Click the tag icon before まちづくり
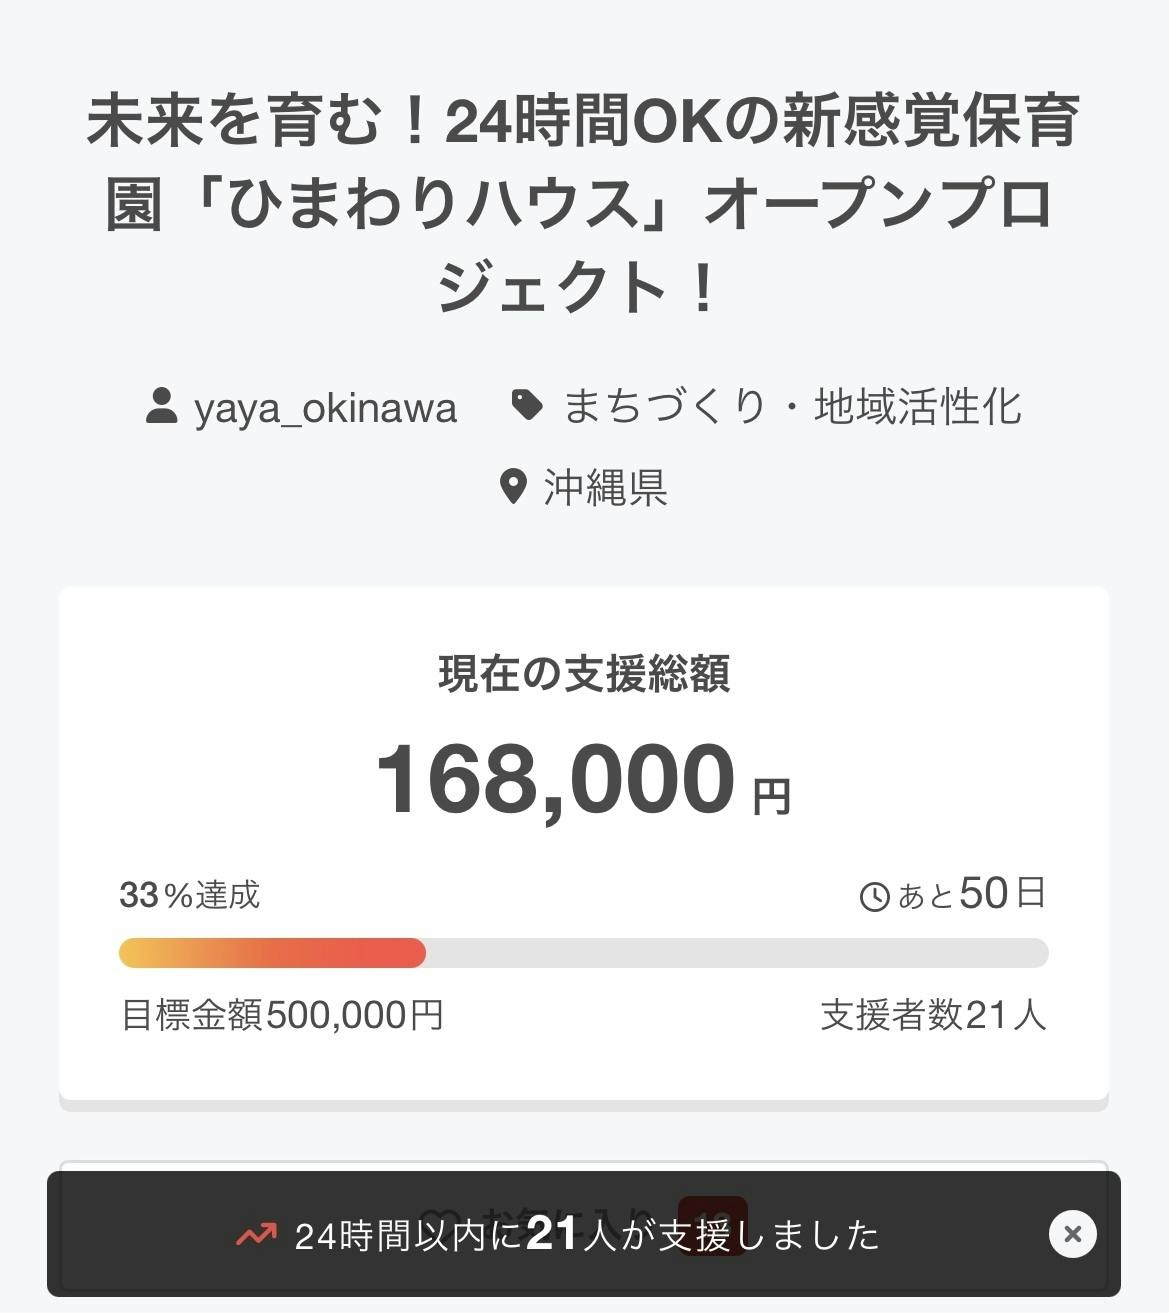 (527, 405)
